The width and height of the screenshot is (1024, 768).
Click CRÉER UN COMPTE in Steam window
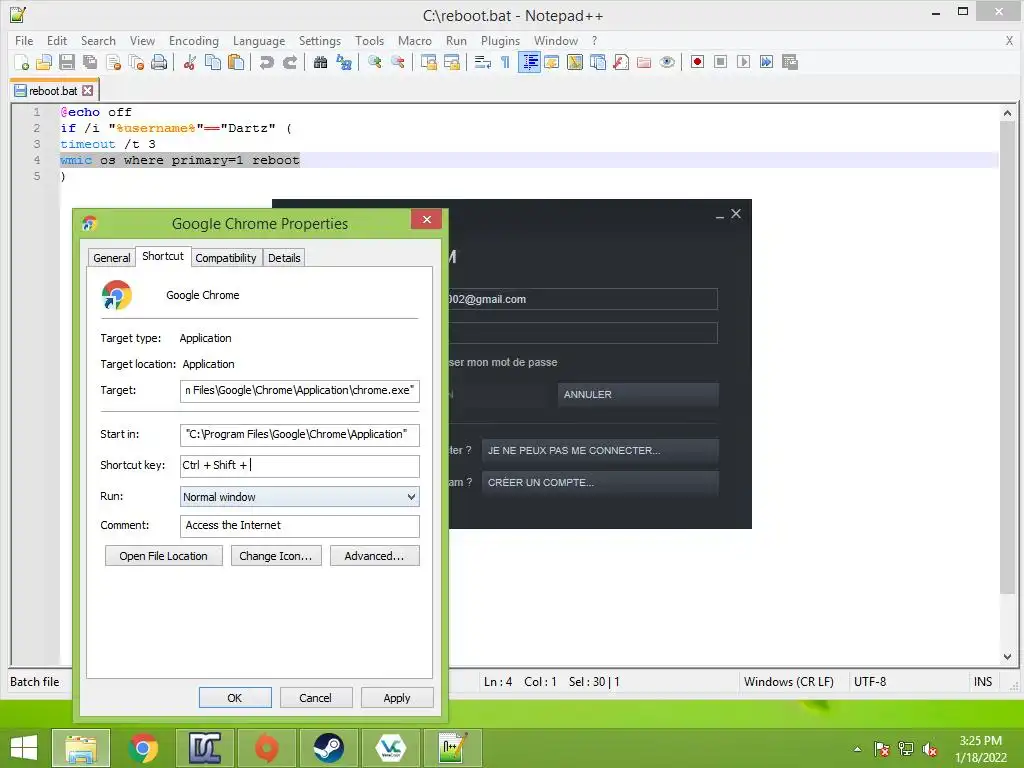(x=600, y=483)
